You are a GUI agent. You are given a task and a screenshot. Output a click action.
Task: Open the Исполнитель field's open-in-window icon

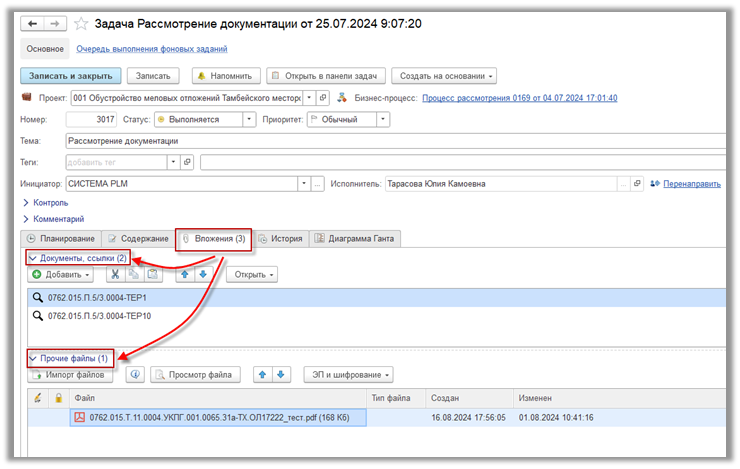coord(637,184)
